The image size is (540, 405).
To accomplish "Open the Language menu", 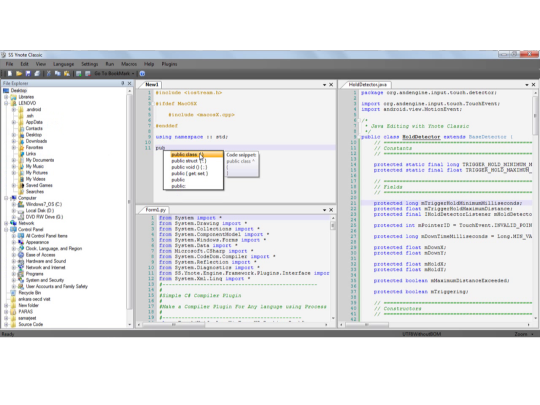I will pyautogui.click(x=63, y=64).
